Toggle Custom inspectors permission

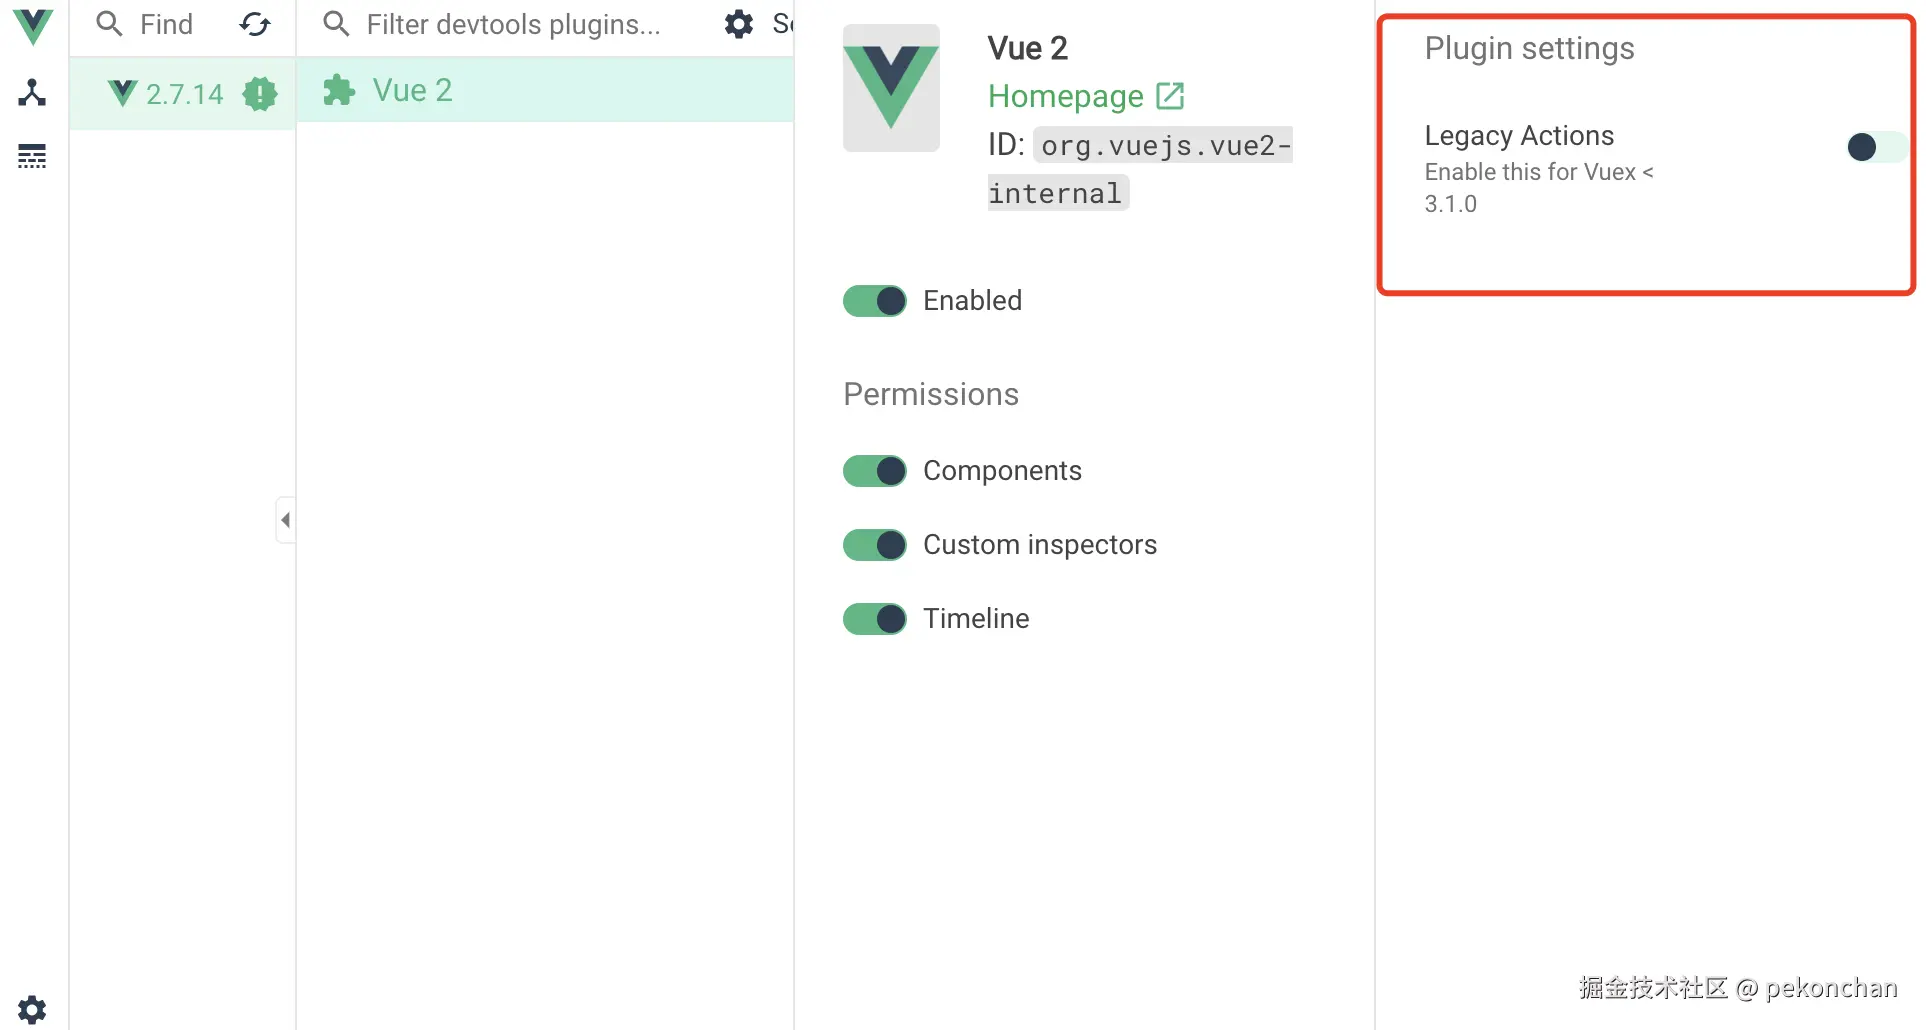point(875,545)
